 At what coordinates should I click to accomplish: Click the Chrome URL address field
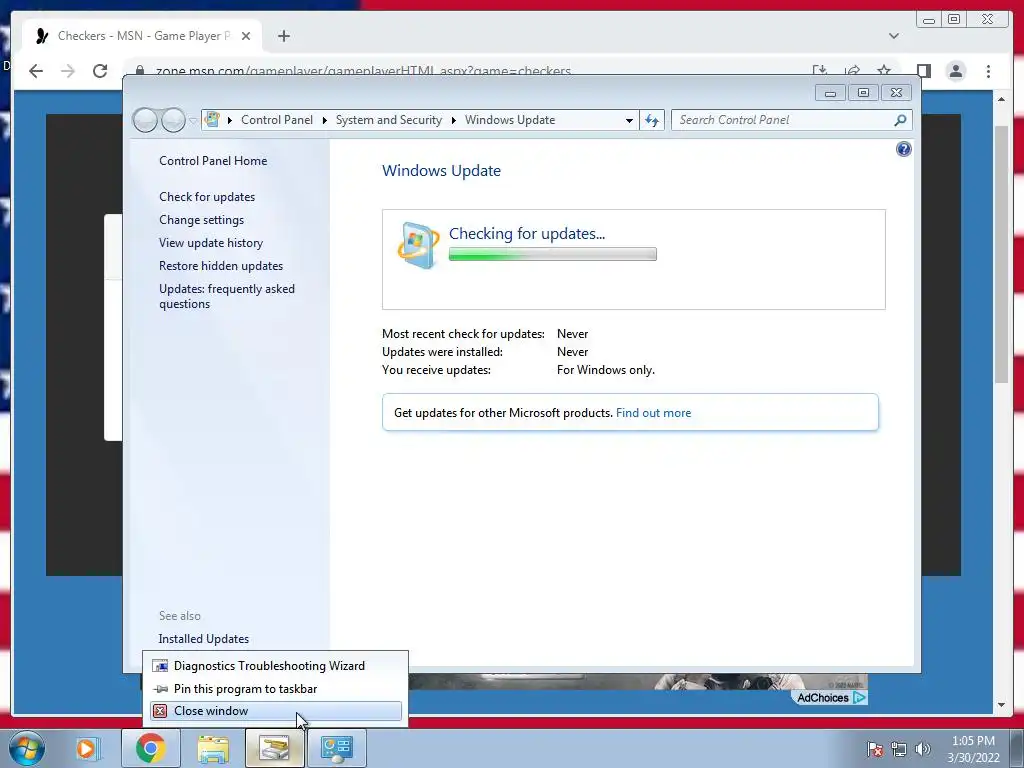pos(470,71)
